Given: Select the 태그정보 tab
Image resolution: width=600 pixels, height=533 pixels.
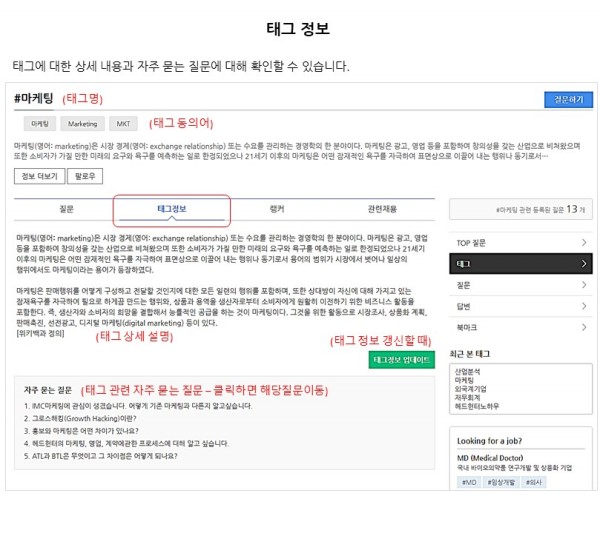Looking at the screenshot, I should coord(171,209).
